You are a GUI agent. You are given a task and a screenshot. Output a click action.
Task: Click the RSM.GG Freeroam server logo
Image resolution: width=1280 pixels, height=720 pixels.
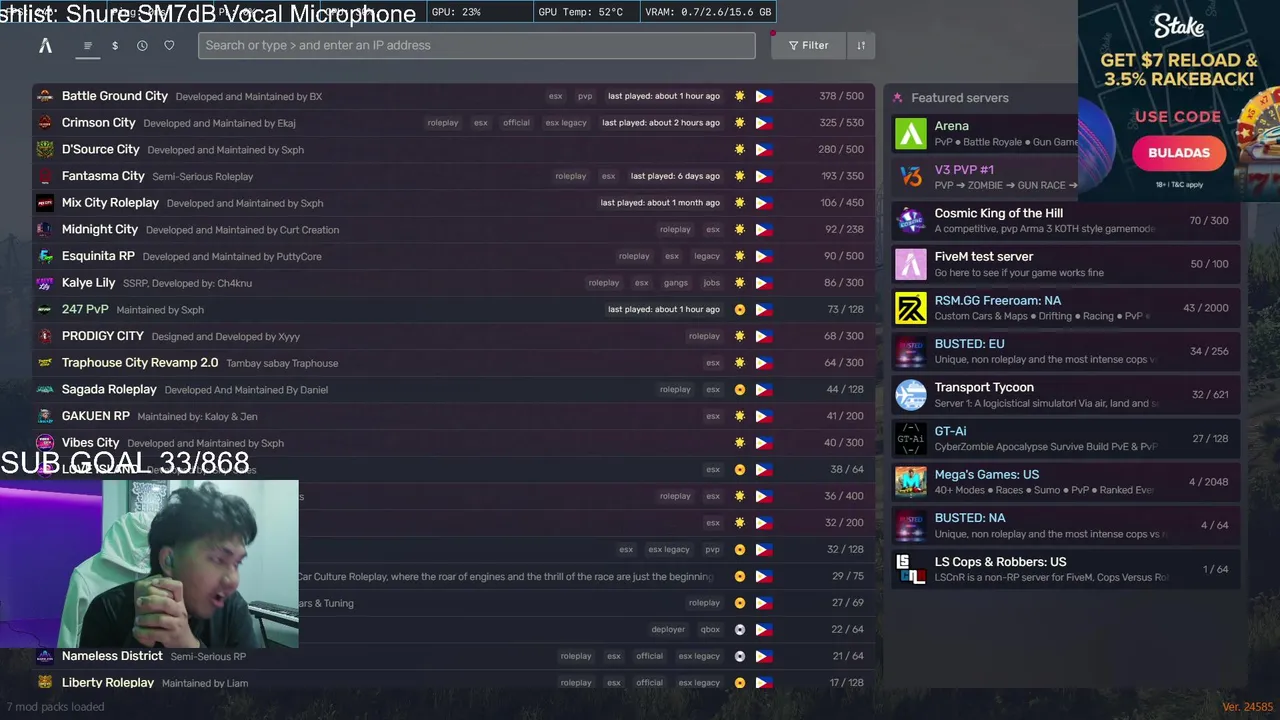click(x=910, y=308)
